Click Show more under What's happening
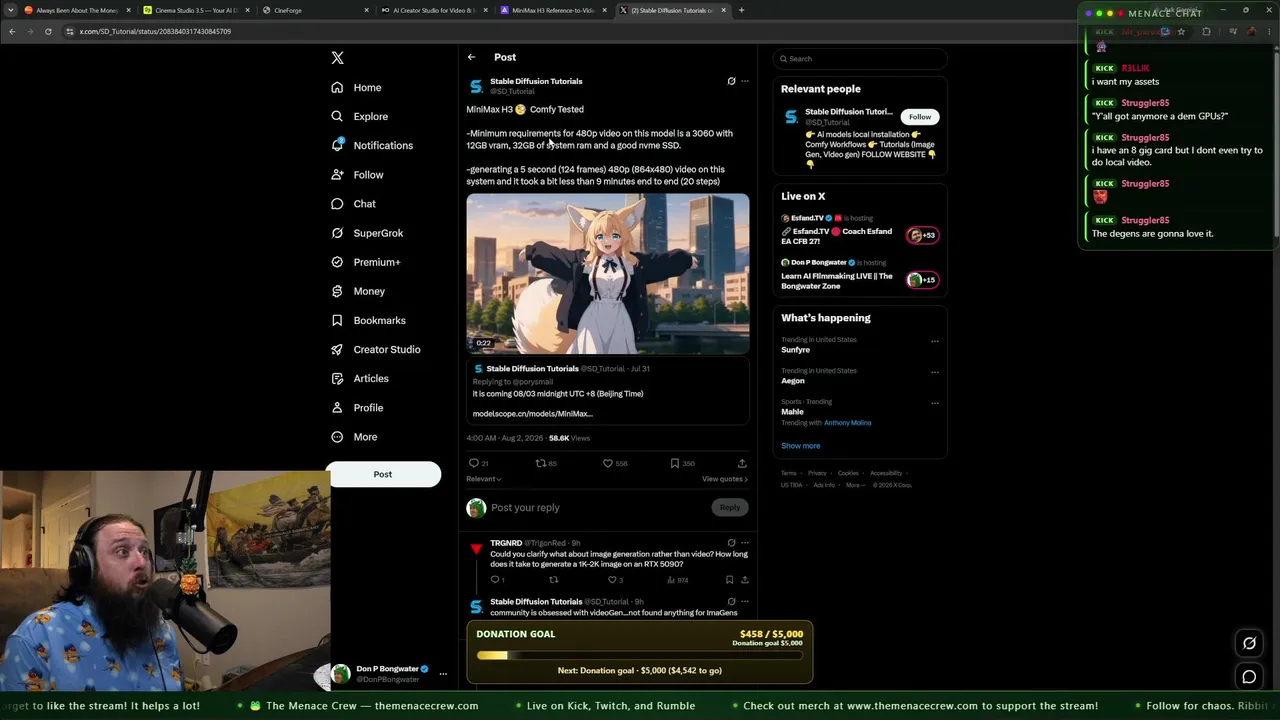The image size is (1280, 720). pyautogui.click(x=800, y=446)
